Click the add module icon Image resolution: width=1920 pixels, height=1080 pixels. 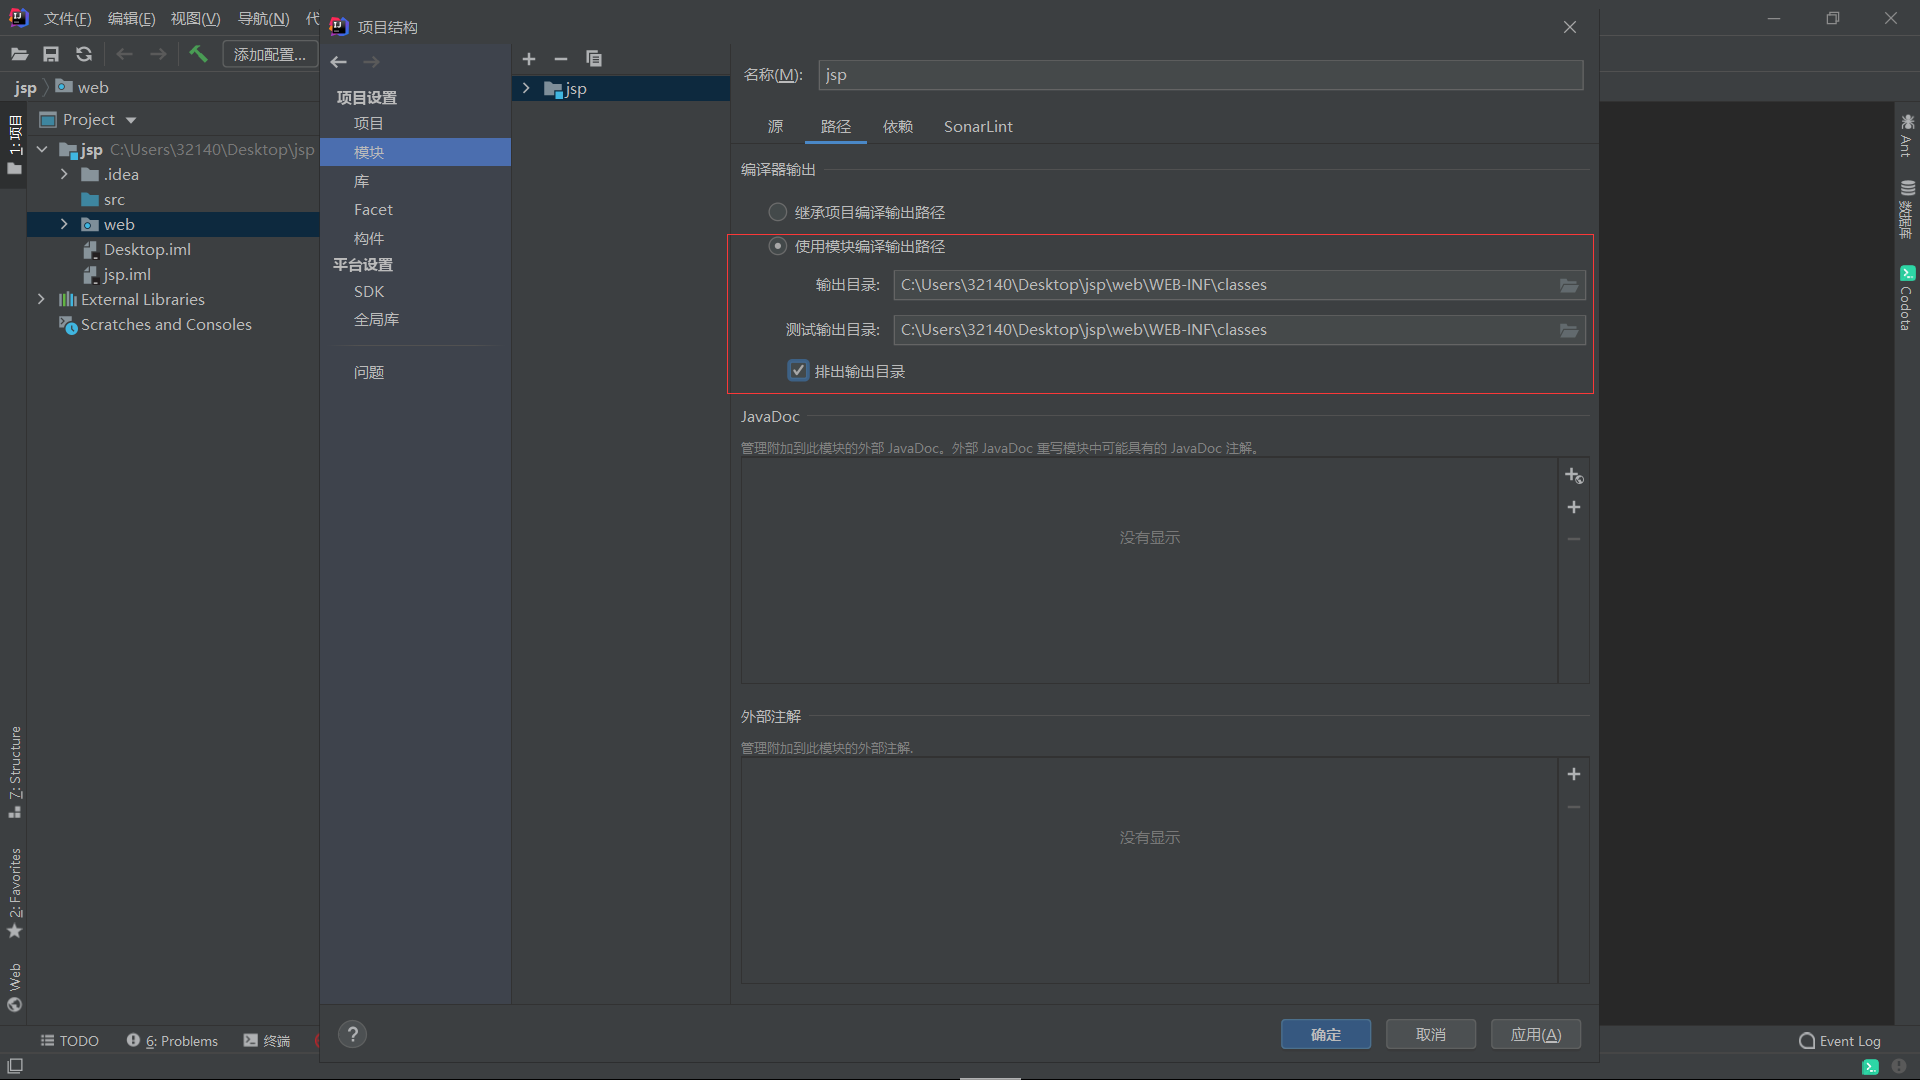click(529, 58)
